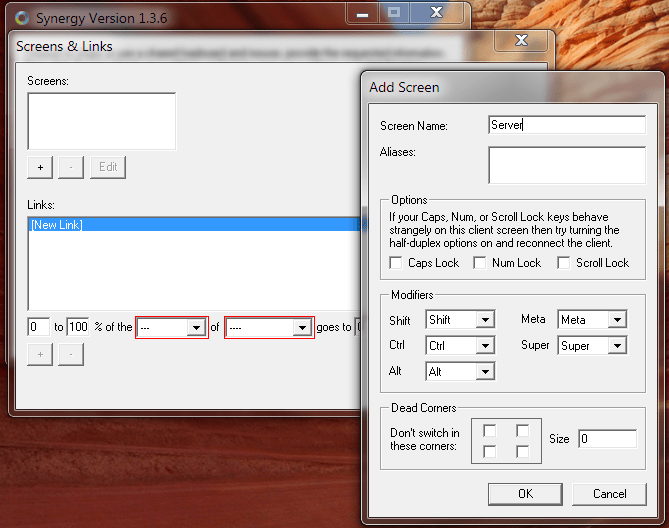The height and width of the screenshot is (528, 669).
Task: Minimize the Synergy Version 1.3.6 window
Action: pyautogui.click(x=362, y=14)
